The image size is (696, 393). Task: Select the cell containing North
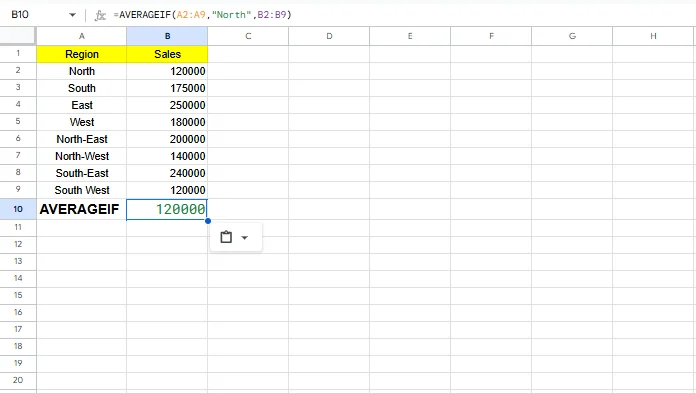(x=82, y=71)
